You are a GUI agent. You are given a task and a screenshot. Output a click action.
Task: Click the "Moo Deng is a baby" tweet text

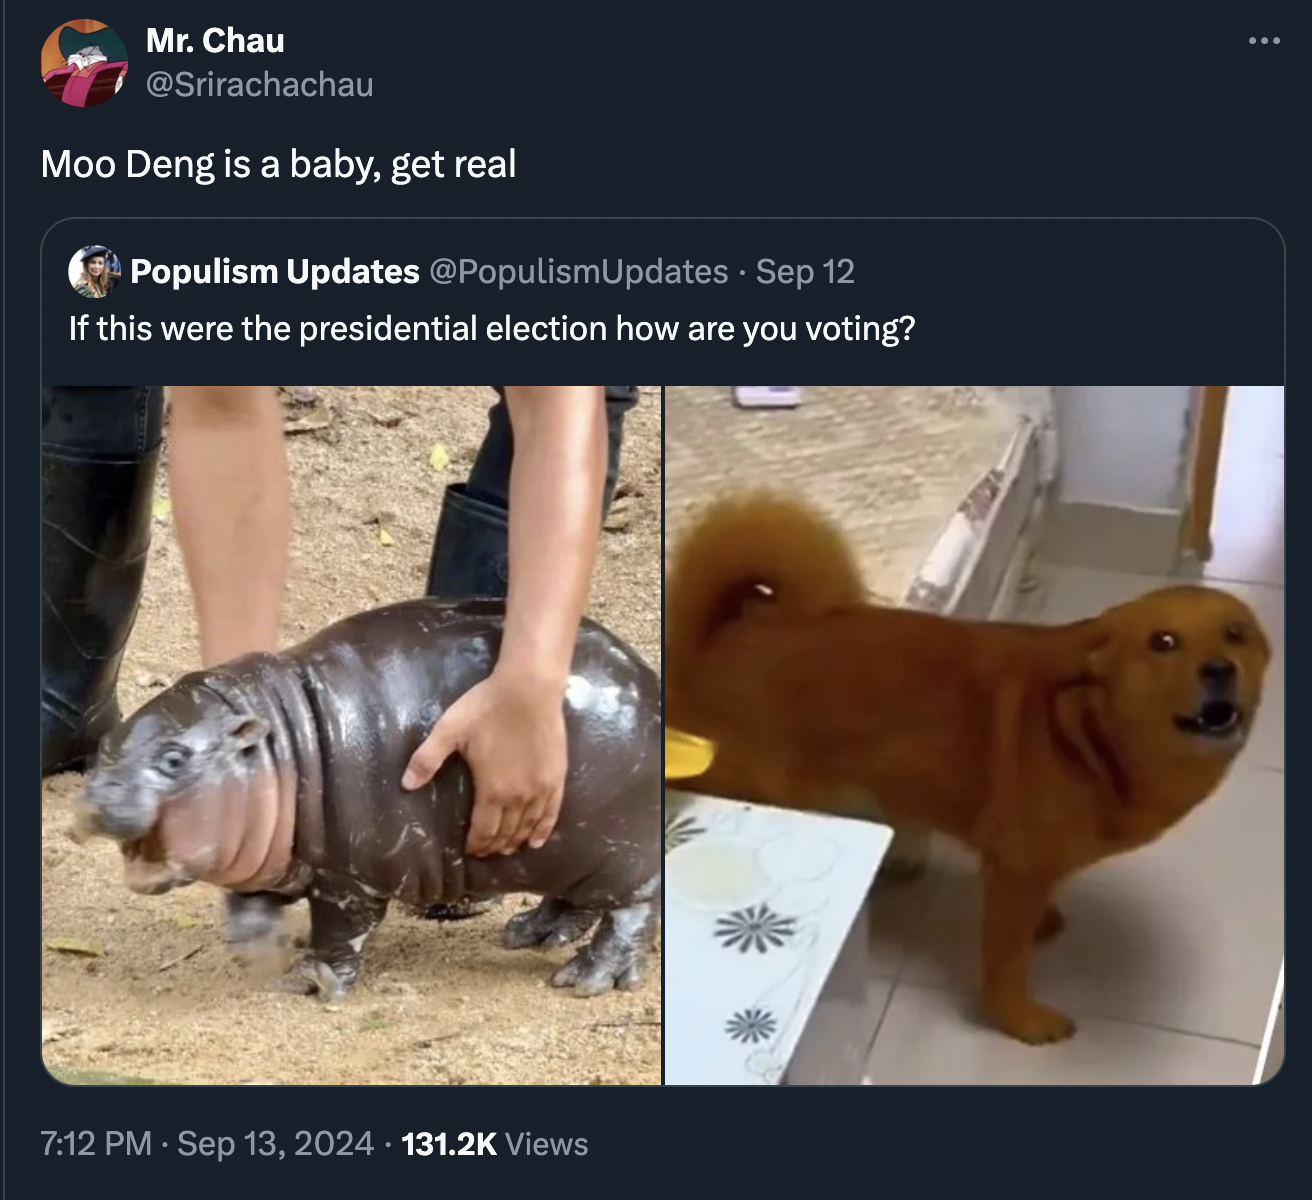tap(278, 164)
